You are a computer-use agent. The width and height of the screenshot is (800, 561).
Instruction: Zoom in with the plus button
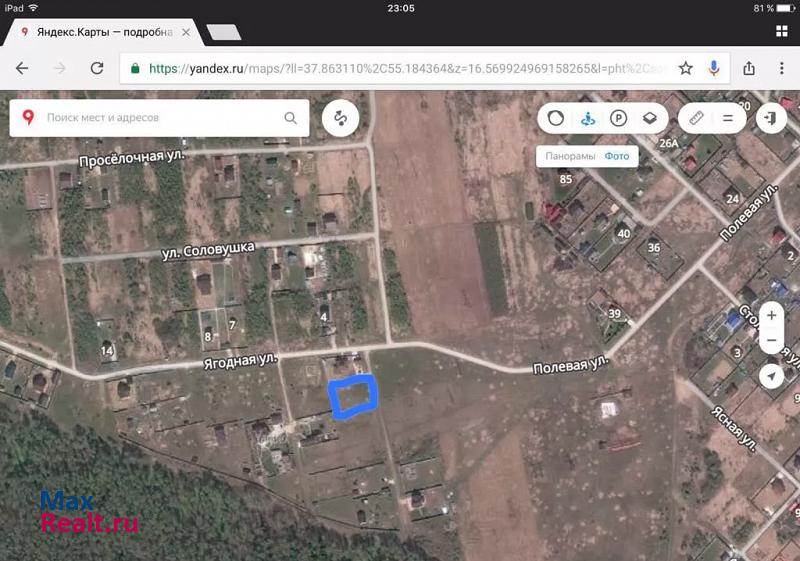[771, 315]
